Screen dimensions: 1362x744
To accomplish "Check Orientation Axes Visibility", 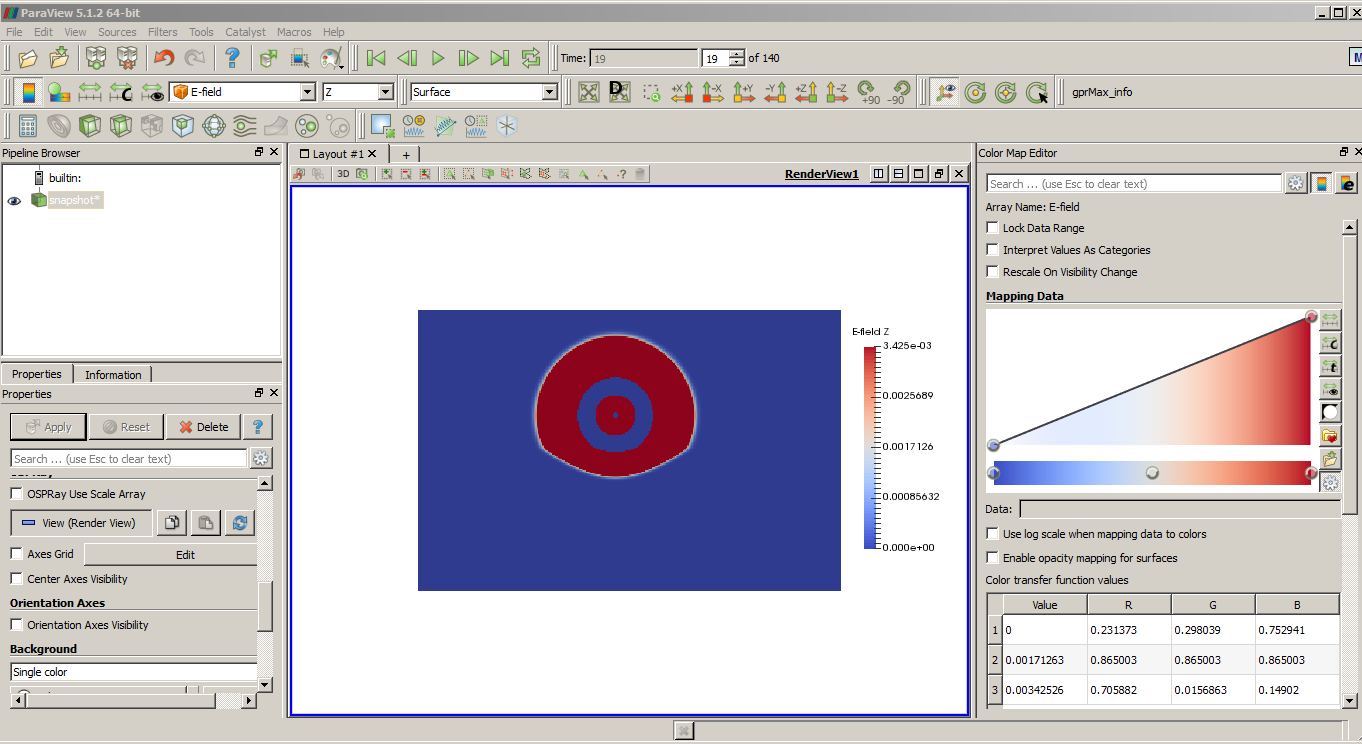I will [x=17, y=625].
